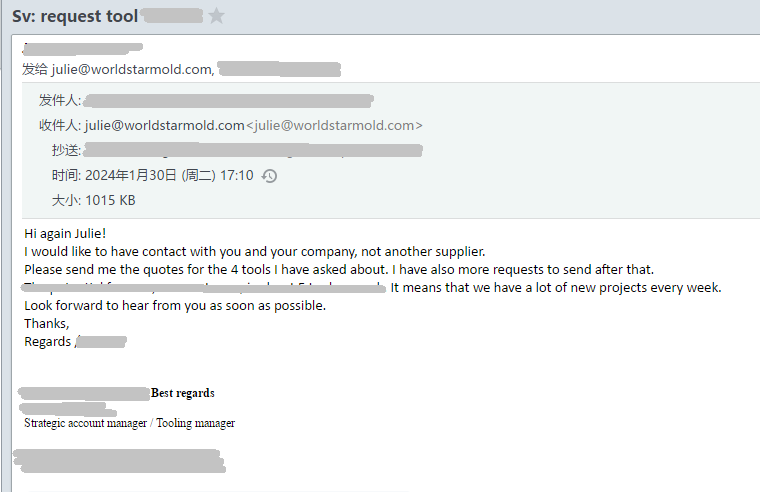Image resolution: width=760 pixels, height=492 pixels.
Task: Click the 'Look forward to hear from you' line
Action: pyautogui.click(x=175, y=305)
